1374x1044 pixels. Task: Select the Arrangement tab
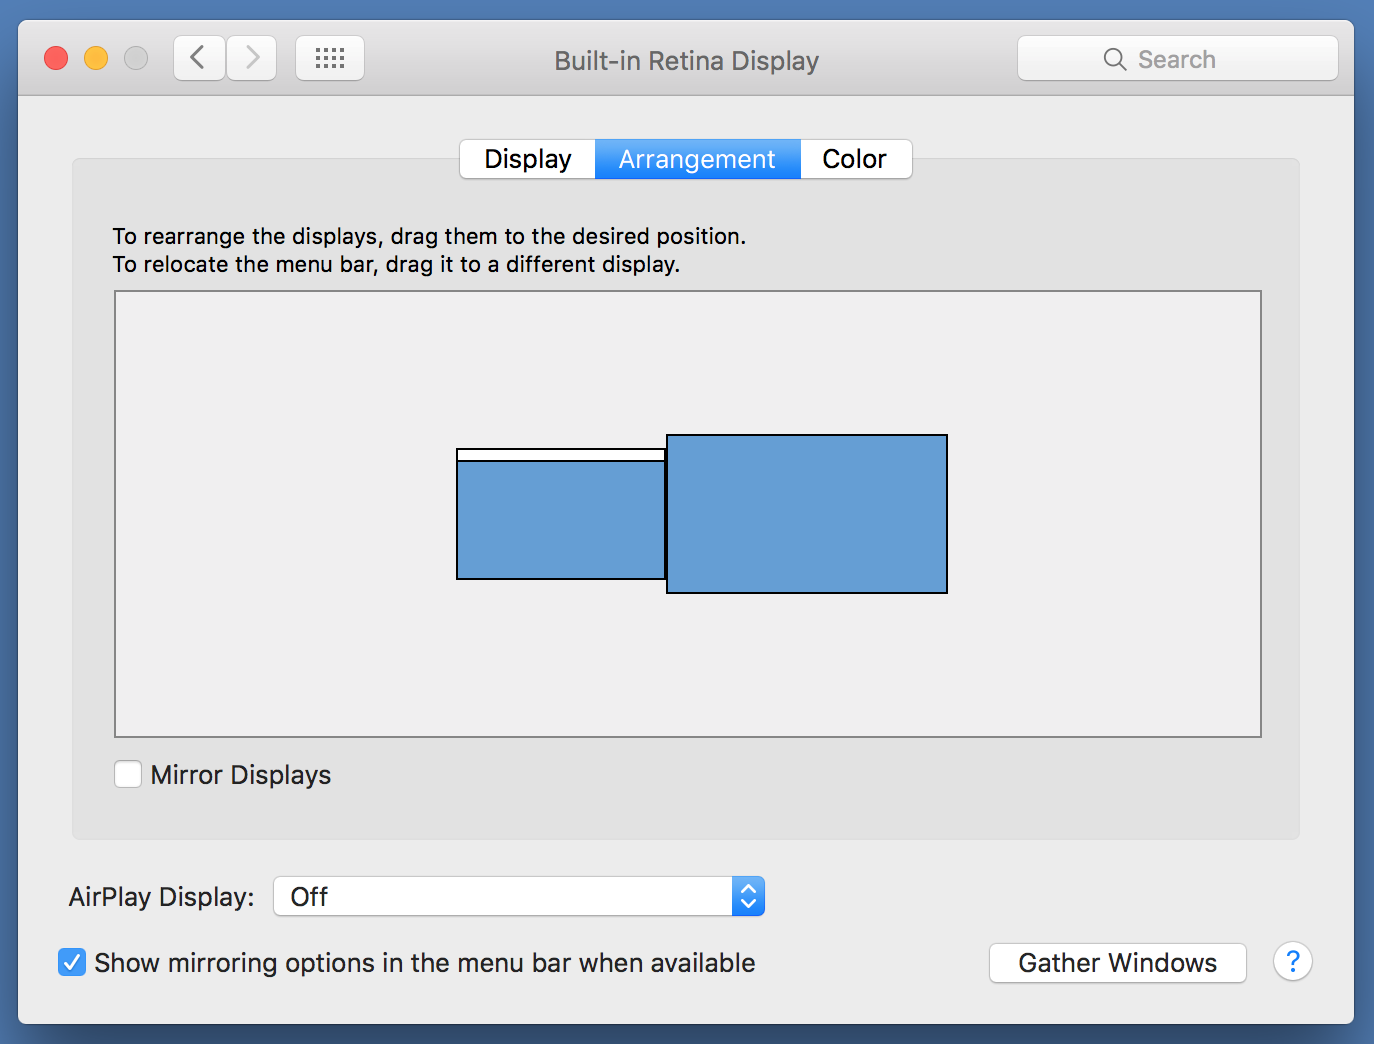tap(697, 159)
